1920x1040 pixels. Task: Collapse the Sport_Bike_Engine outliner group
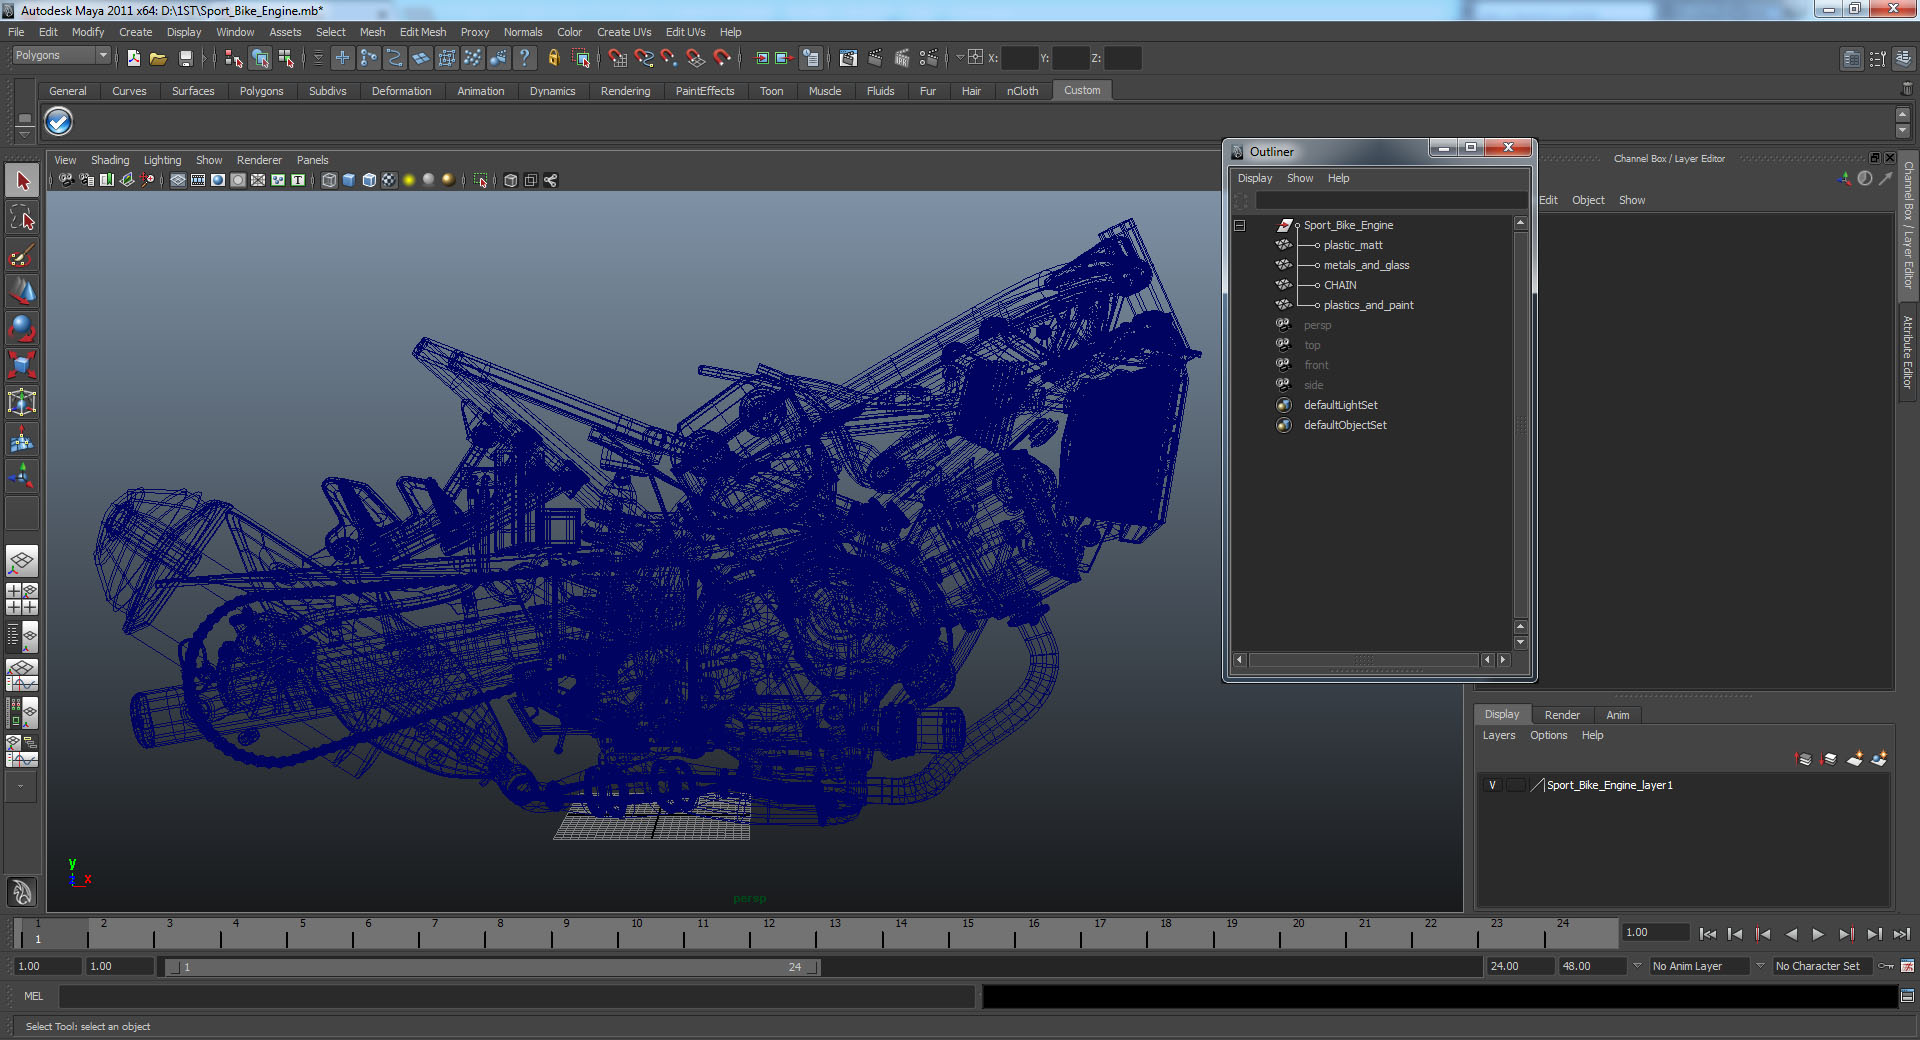coord(1239,225)
